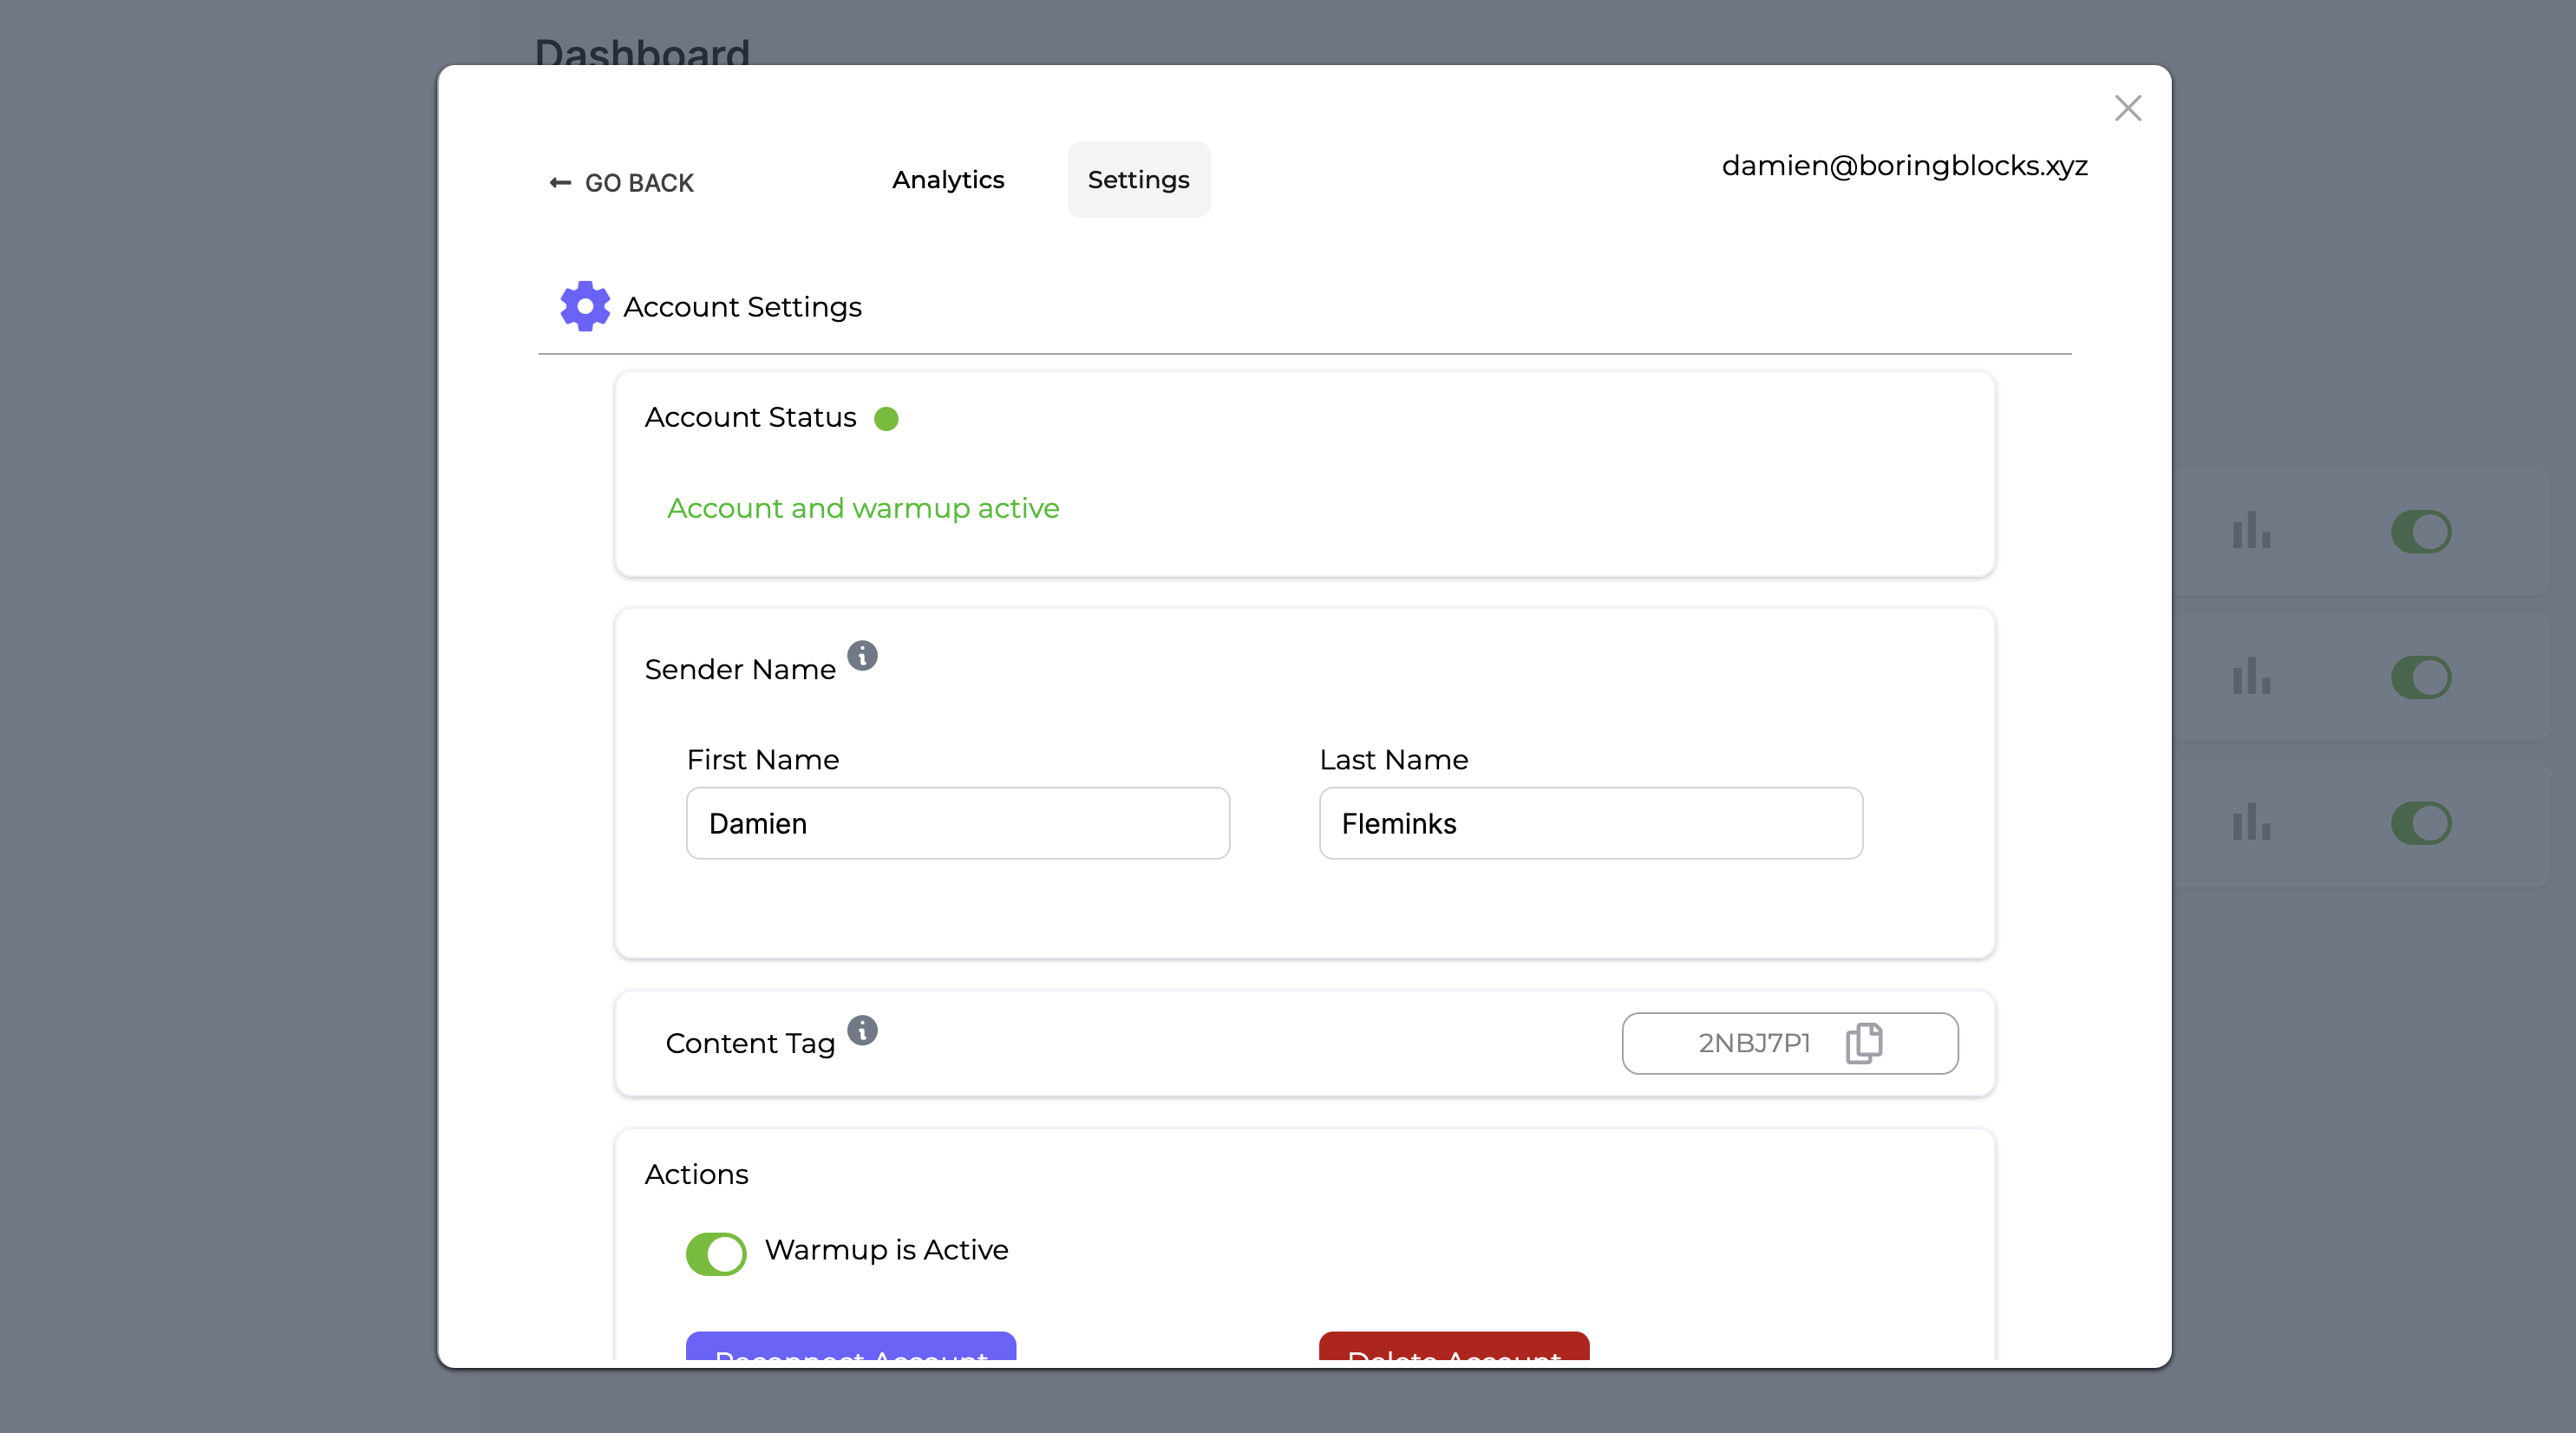Toggle the topmost account switch in the background
Viewport: 2576px width, 1433px height.
2421,531
